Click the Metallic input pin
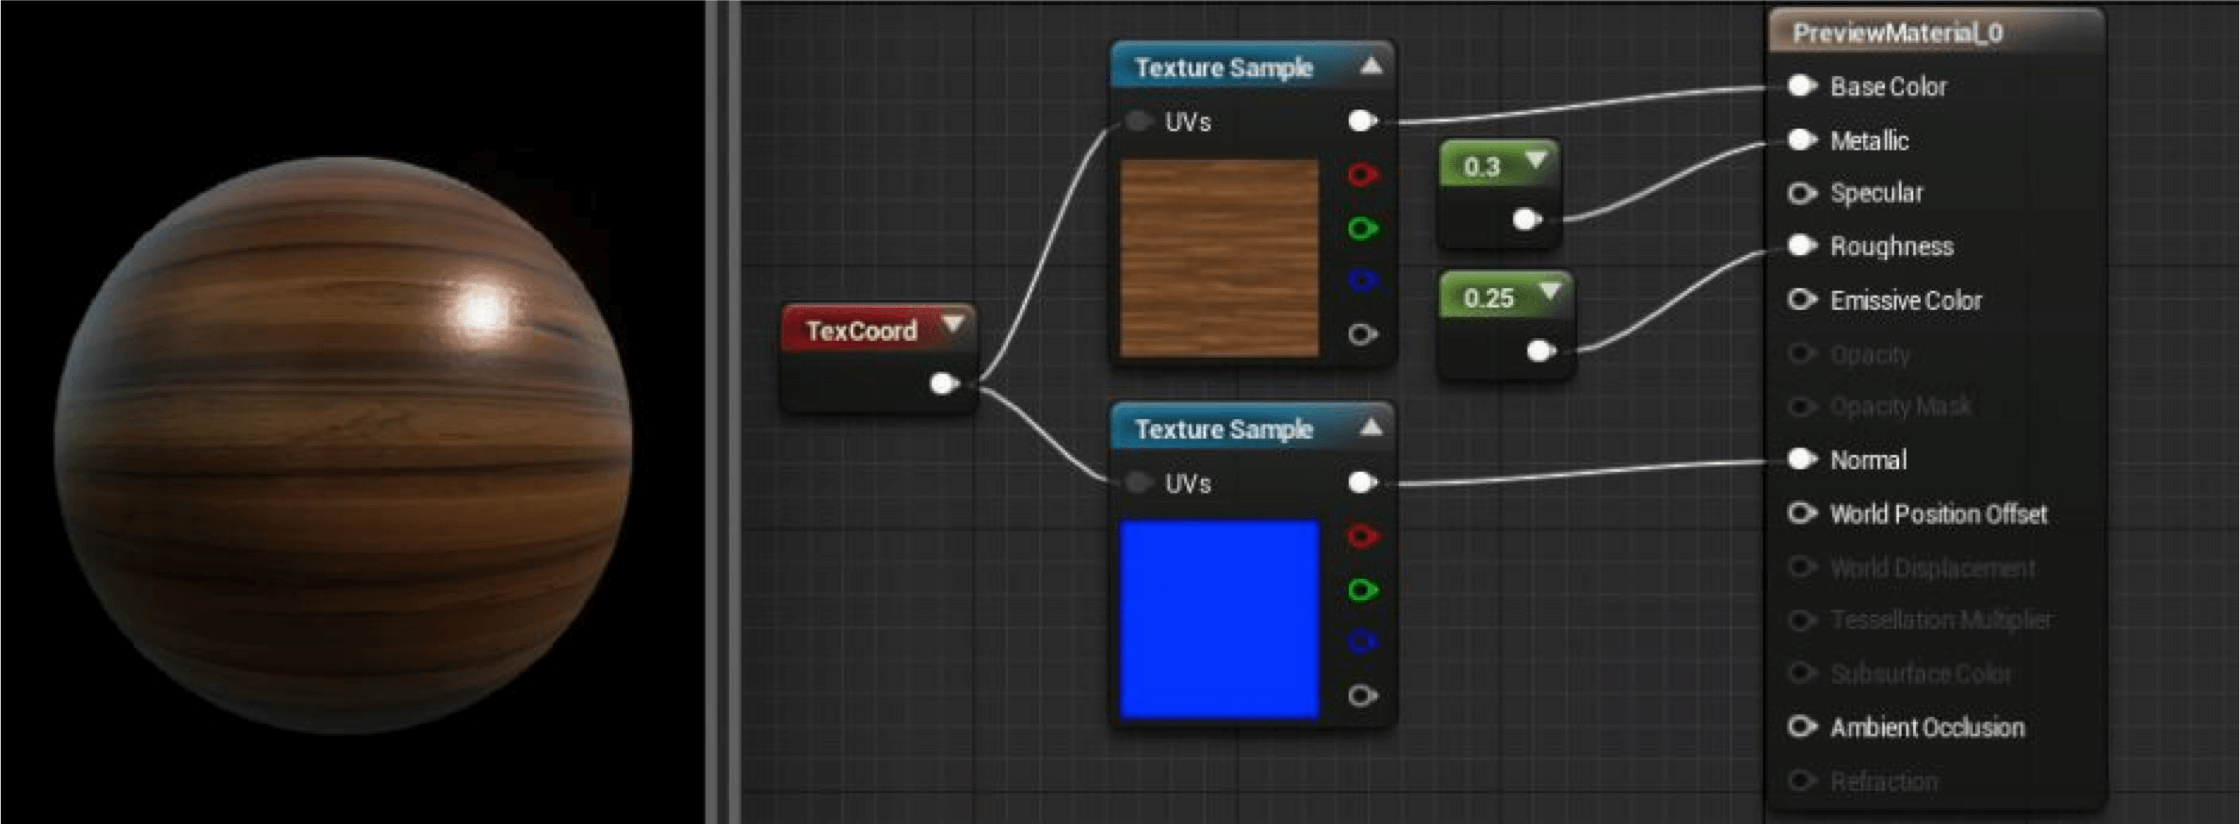The image size is (2240, 825). tap(1802, 140)
